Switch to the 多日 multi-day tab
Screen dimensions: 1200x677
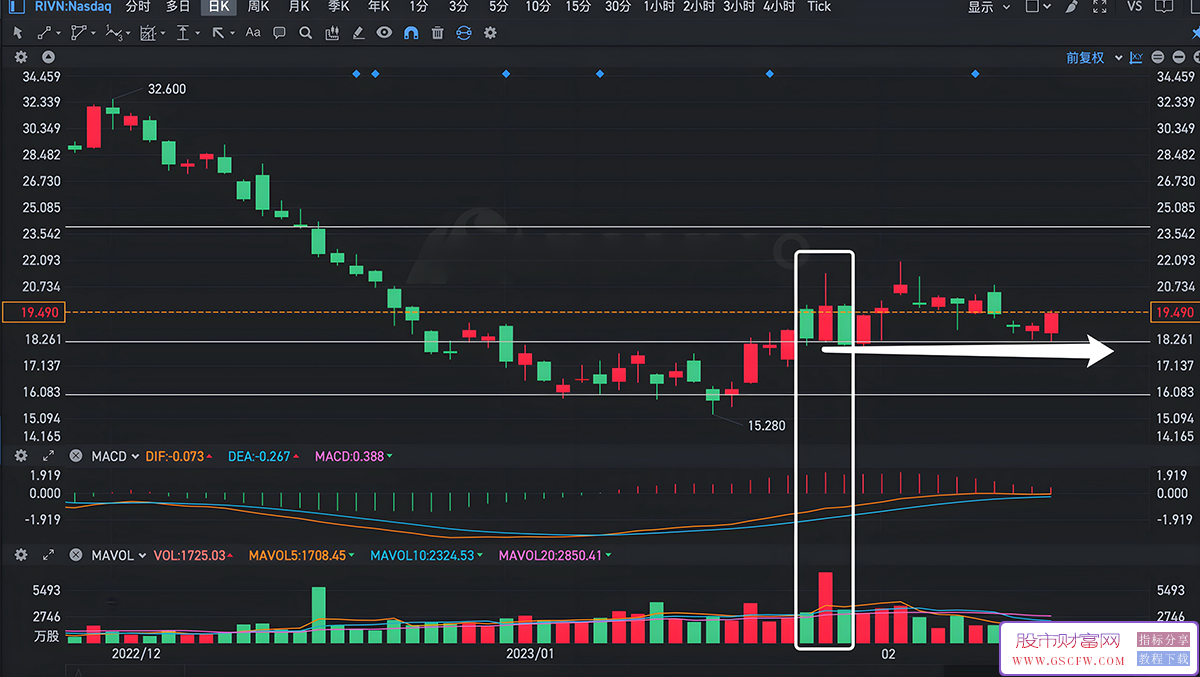pos(178,7)
